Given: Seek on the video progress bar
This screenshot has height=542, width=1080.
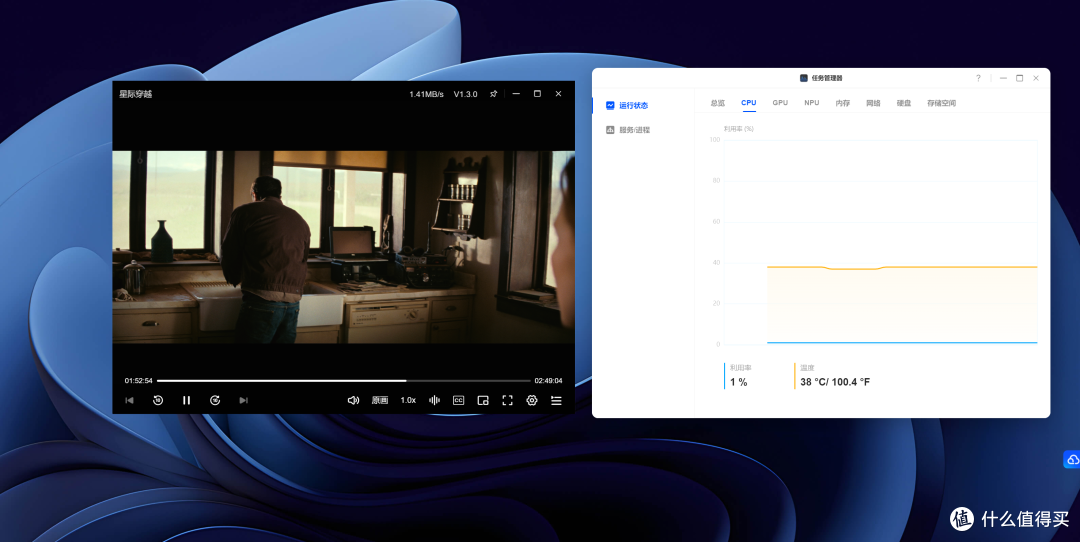Looking at the screenshot, I should (x=343, y=380).
